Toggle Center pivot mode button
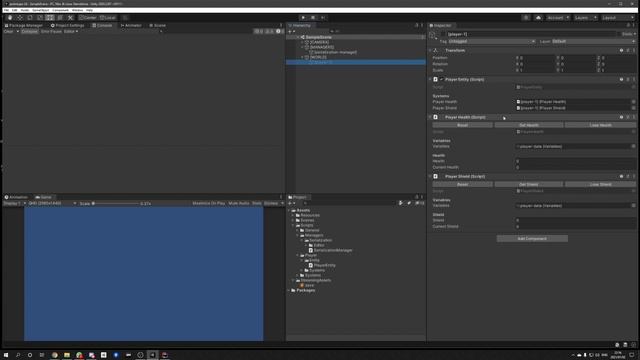This screenshot has height=360, width=640. point(88,18)
